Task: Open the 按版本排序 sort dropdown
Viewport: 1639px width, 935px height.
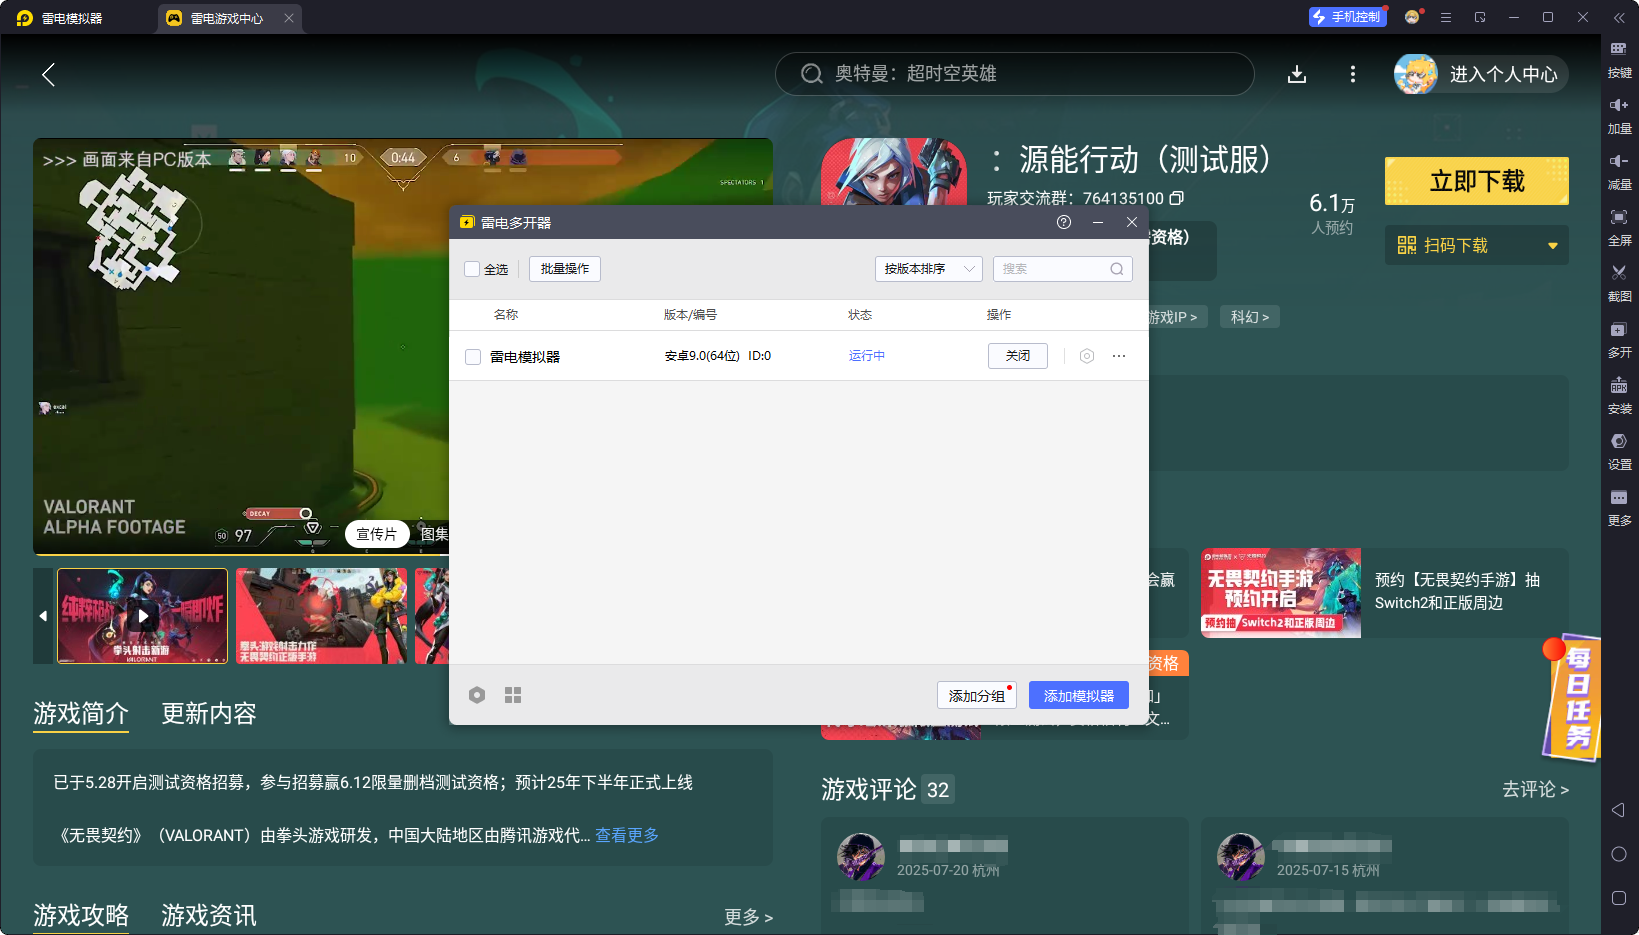Action: (x=929, y=269)
